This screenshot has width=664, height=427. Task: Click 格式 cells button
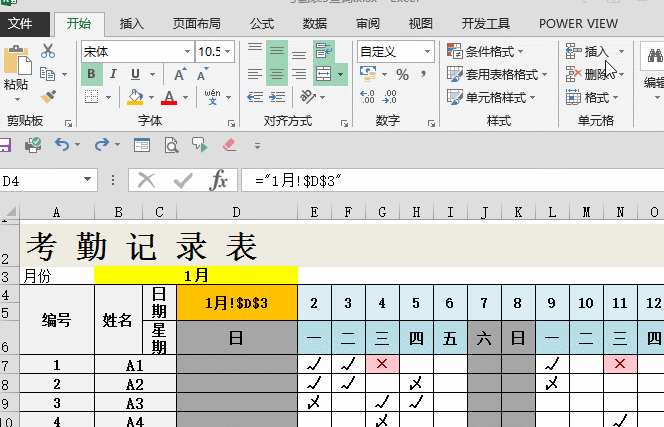click(x=588, y=97)
